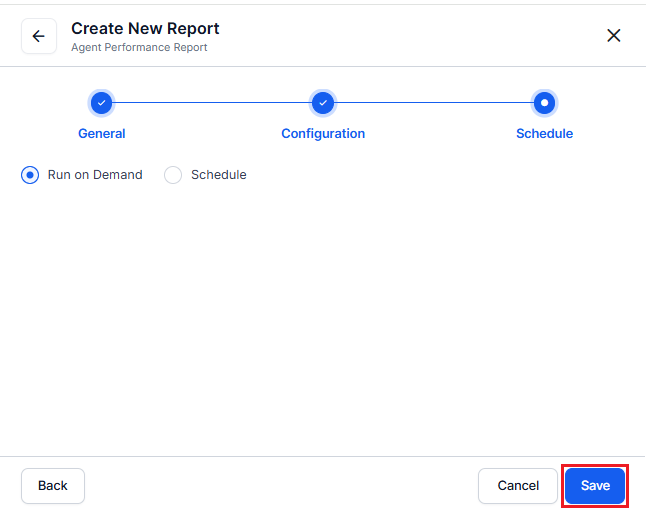This screenshot has width=646, height=514.
Task: Cancel the report creation
Action: click(x=517, y=486)
